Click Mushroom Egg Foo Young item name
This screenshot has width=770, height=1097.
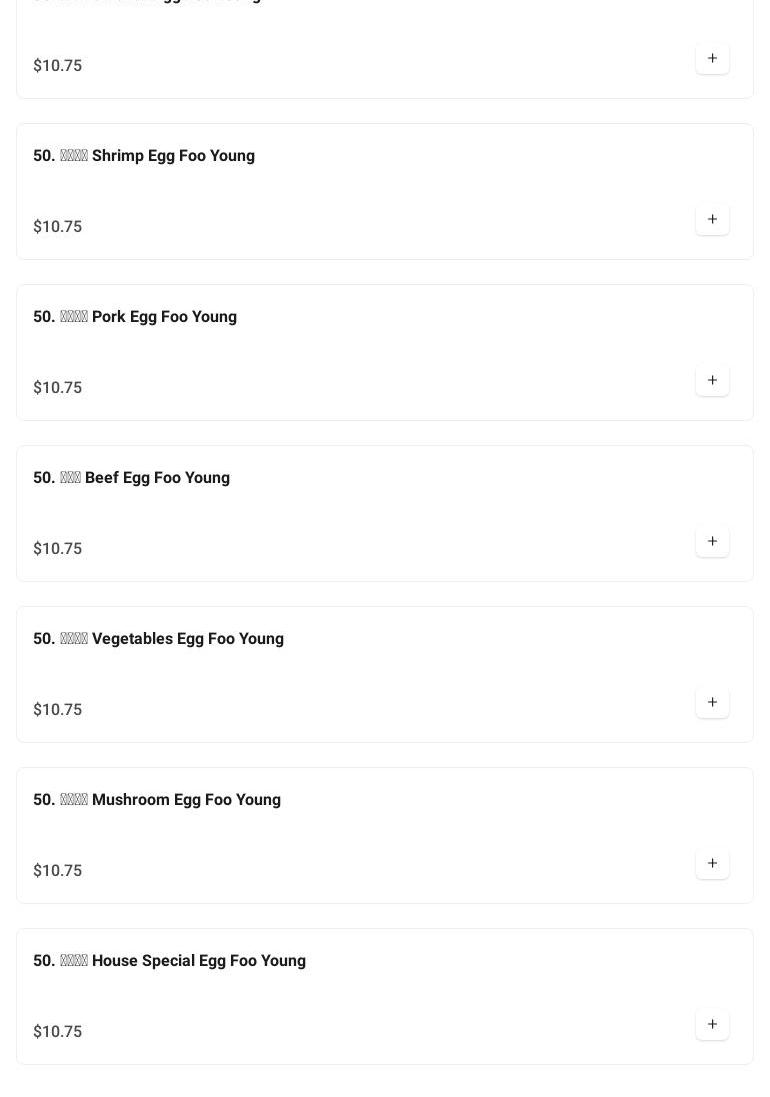(157, 800)
